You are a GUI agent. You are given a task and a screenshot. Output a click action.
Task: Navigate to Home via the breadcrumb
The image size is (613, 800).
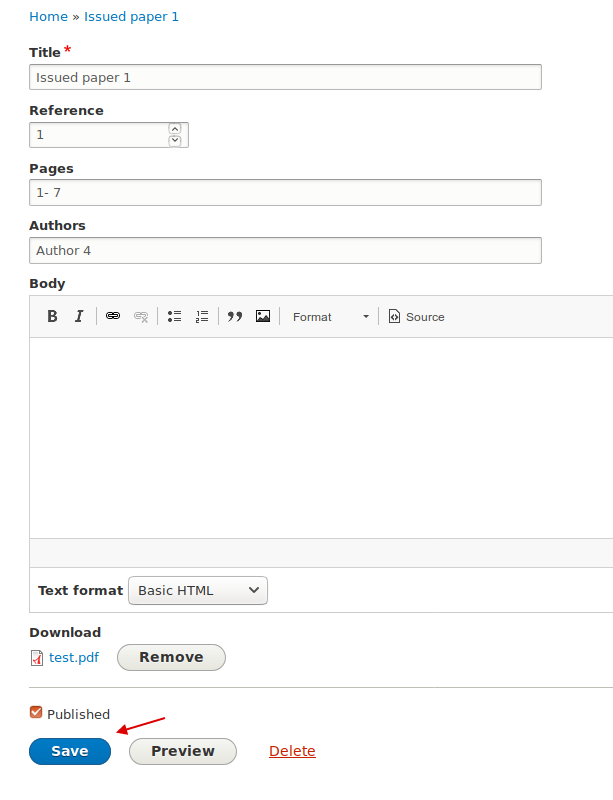pyautogui.click(x=48, y=16)
